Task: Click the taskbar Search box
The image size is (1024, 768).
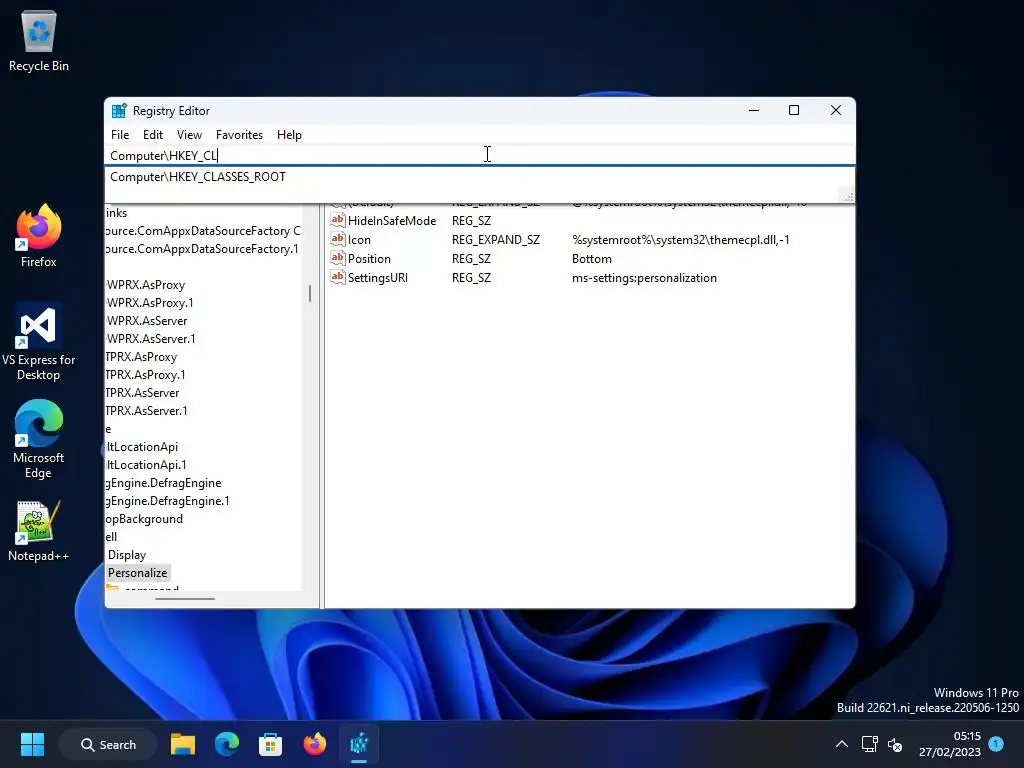Action: [x=108, y=744]
